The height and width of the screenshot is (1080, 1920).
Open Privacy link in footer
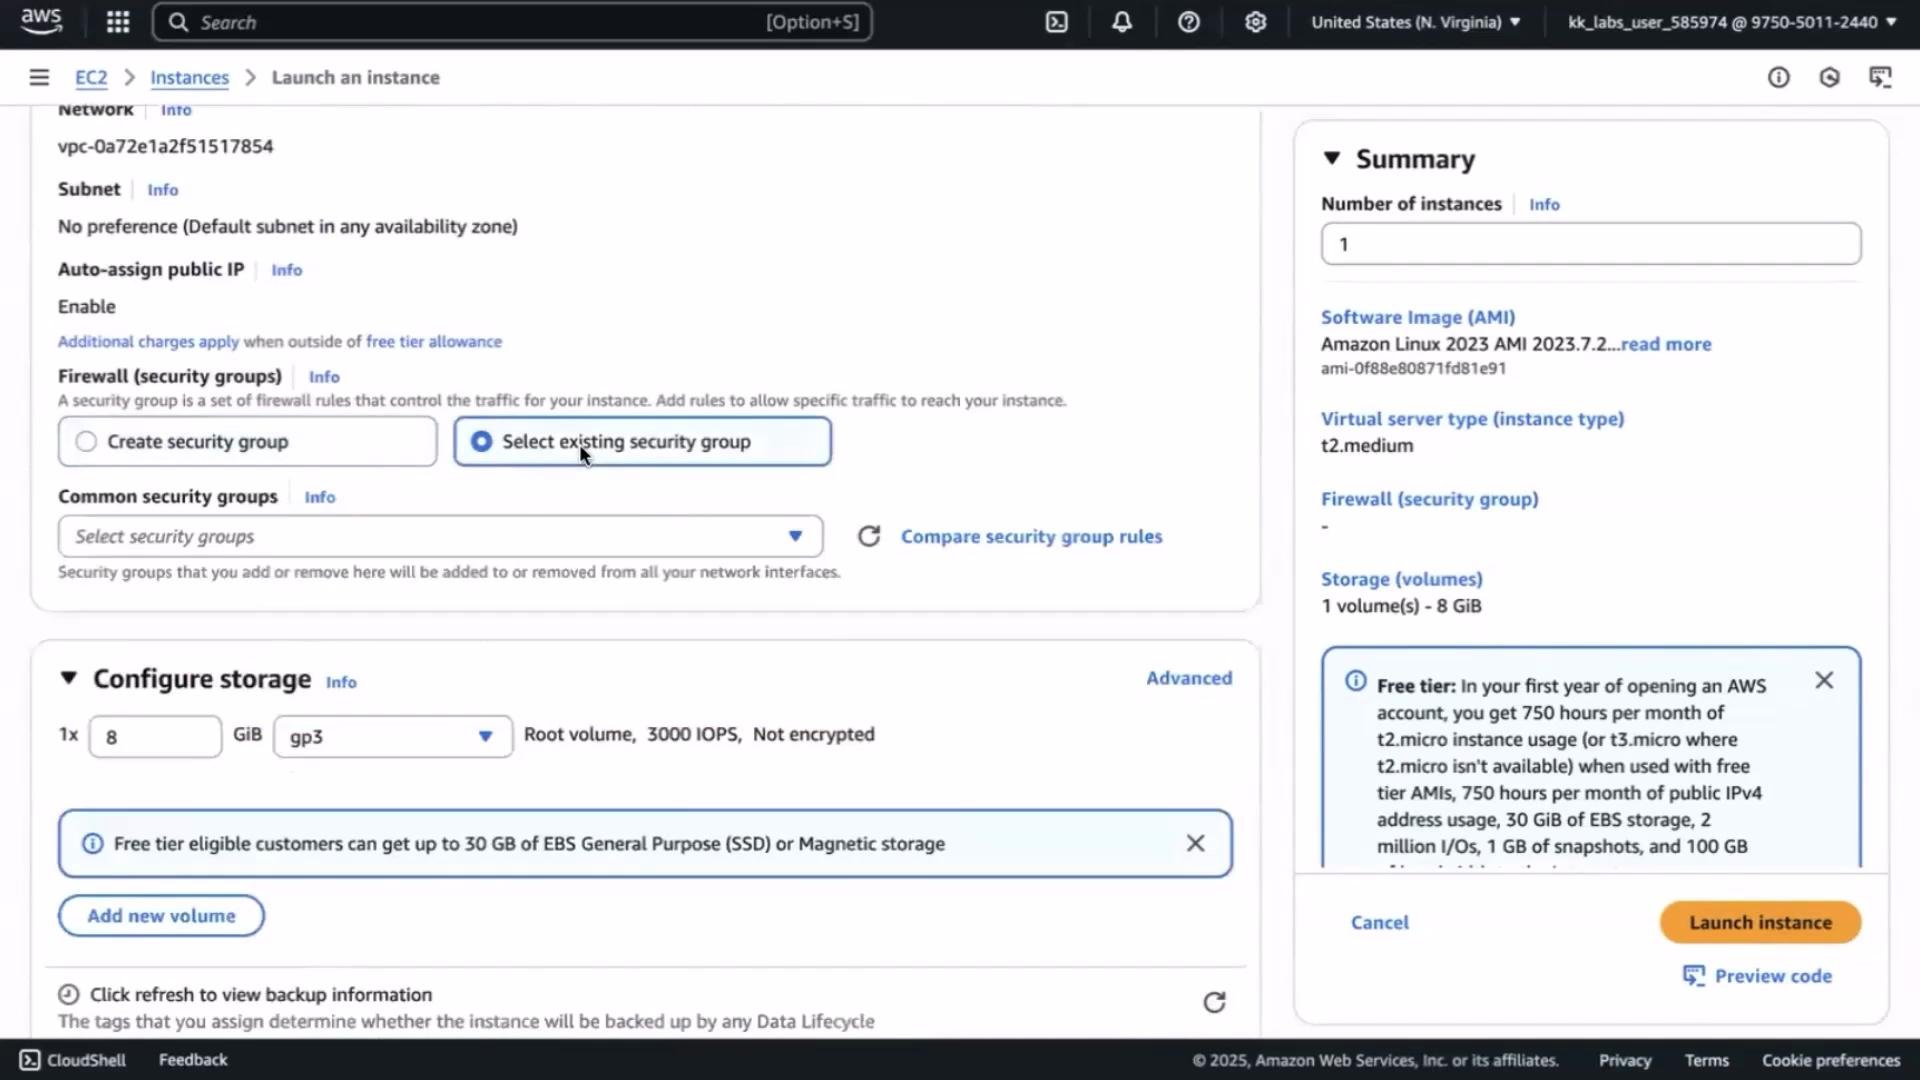pyautogui.click(x=1624, y=1060)
